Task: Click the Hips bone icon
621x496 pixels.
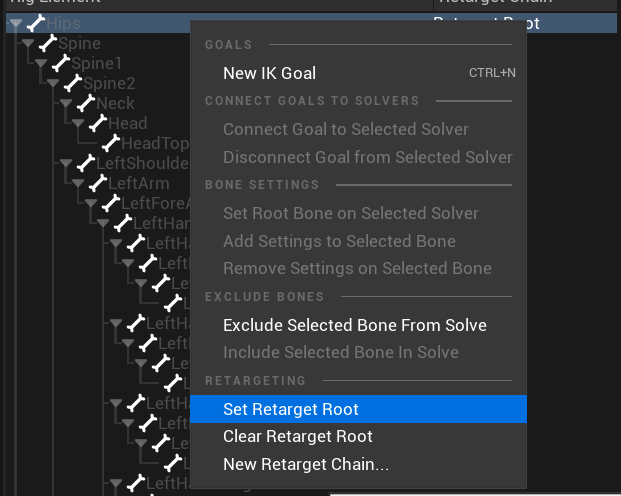Action: (36, 23)
